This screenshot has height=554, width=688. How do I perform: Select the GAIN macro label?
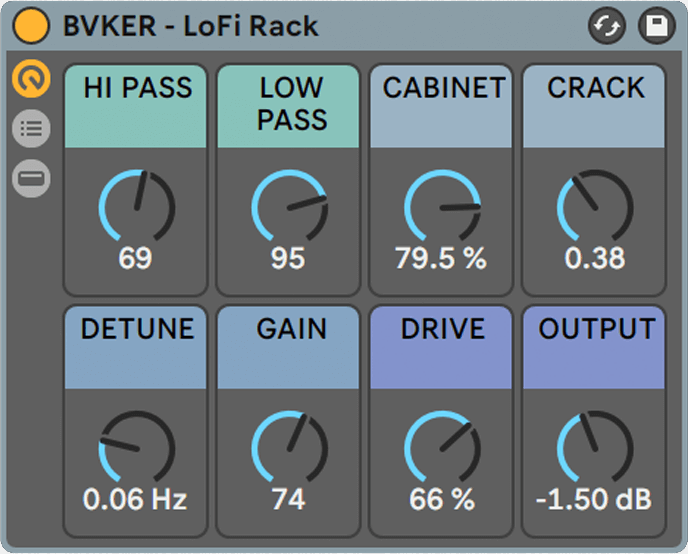coord(291,328)
